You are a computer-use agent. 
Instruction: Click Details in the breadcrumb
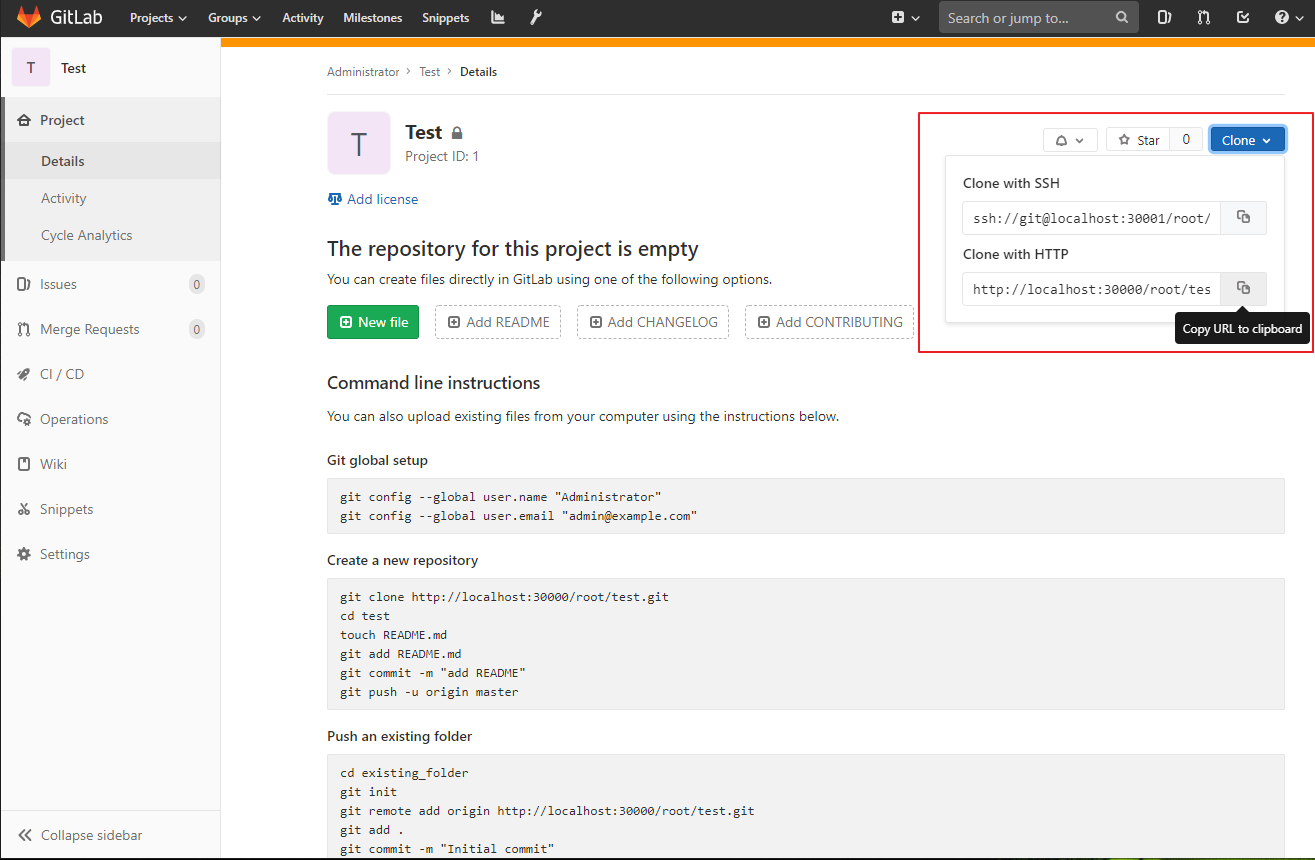(x=478, y=72)
